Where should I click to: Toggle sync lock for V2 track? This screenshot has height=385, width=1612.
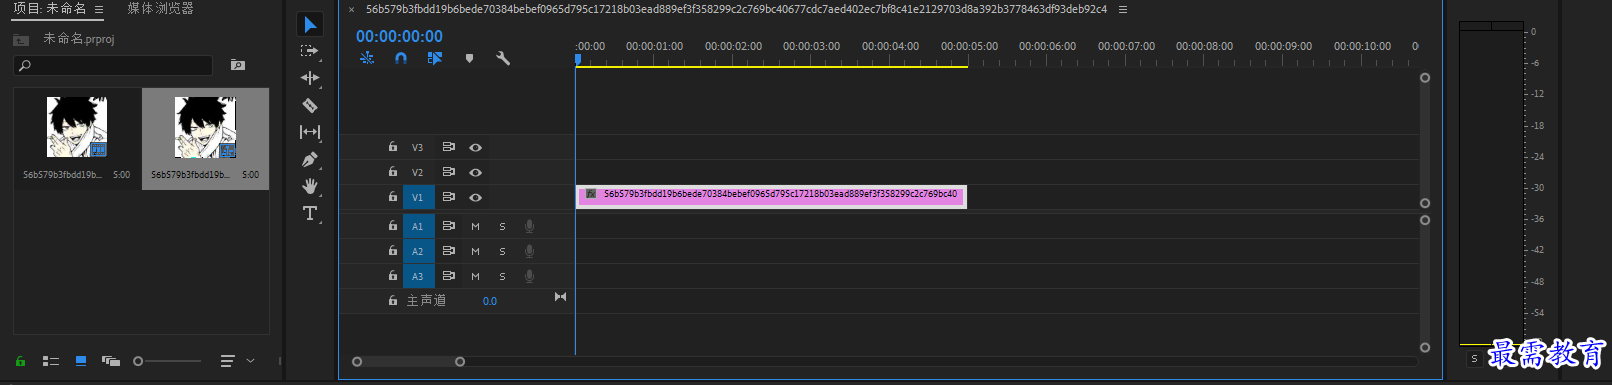click(449, 172)
